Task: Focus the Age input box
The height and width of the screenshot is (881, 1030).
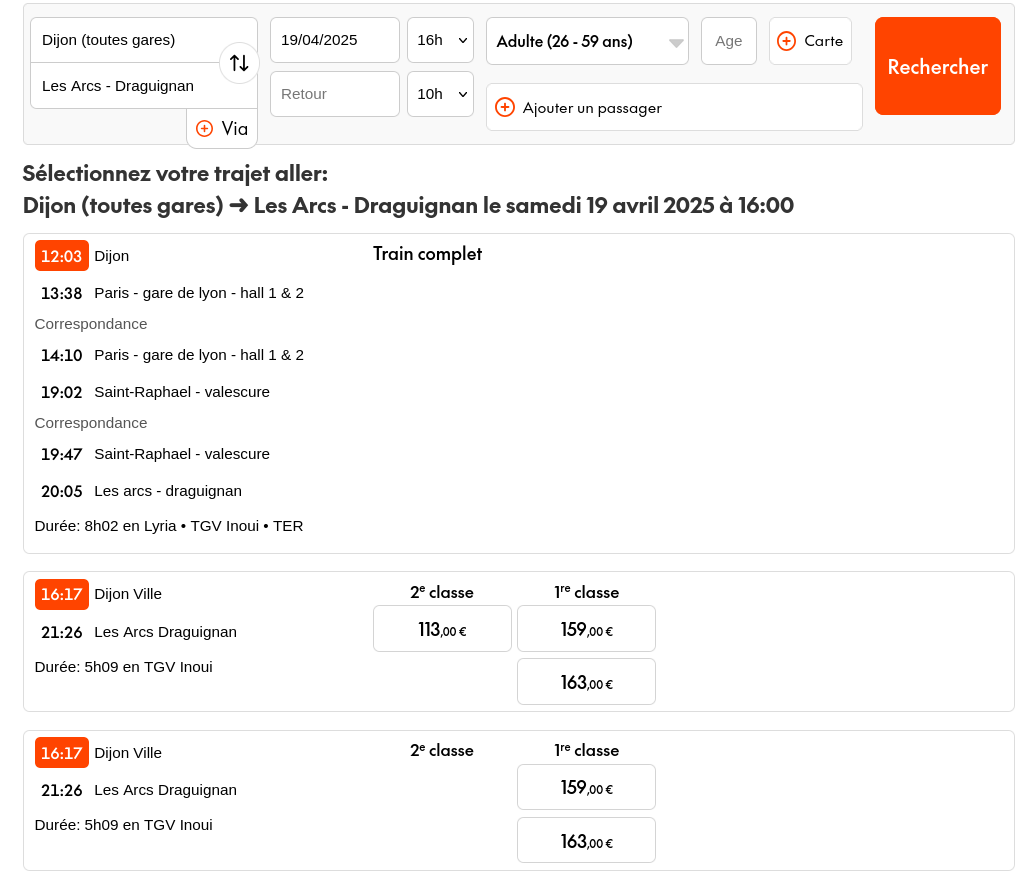Action: click(728, 41)
